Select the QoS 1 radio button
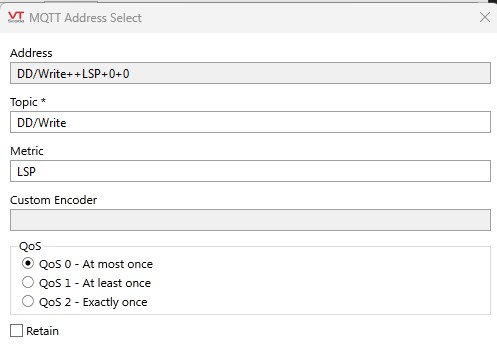 point(28,282)
